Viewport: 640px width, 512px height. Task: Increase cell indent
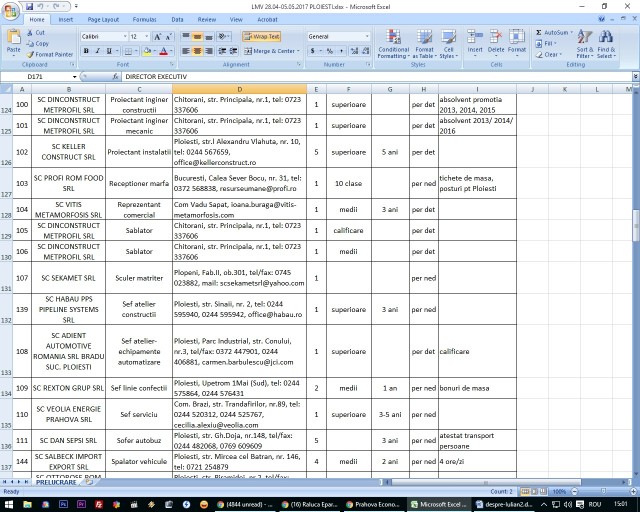coord(233,51)
